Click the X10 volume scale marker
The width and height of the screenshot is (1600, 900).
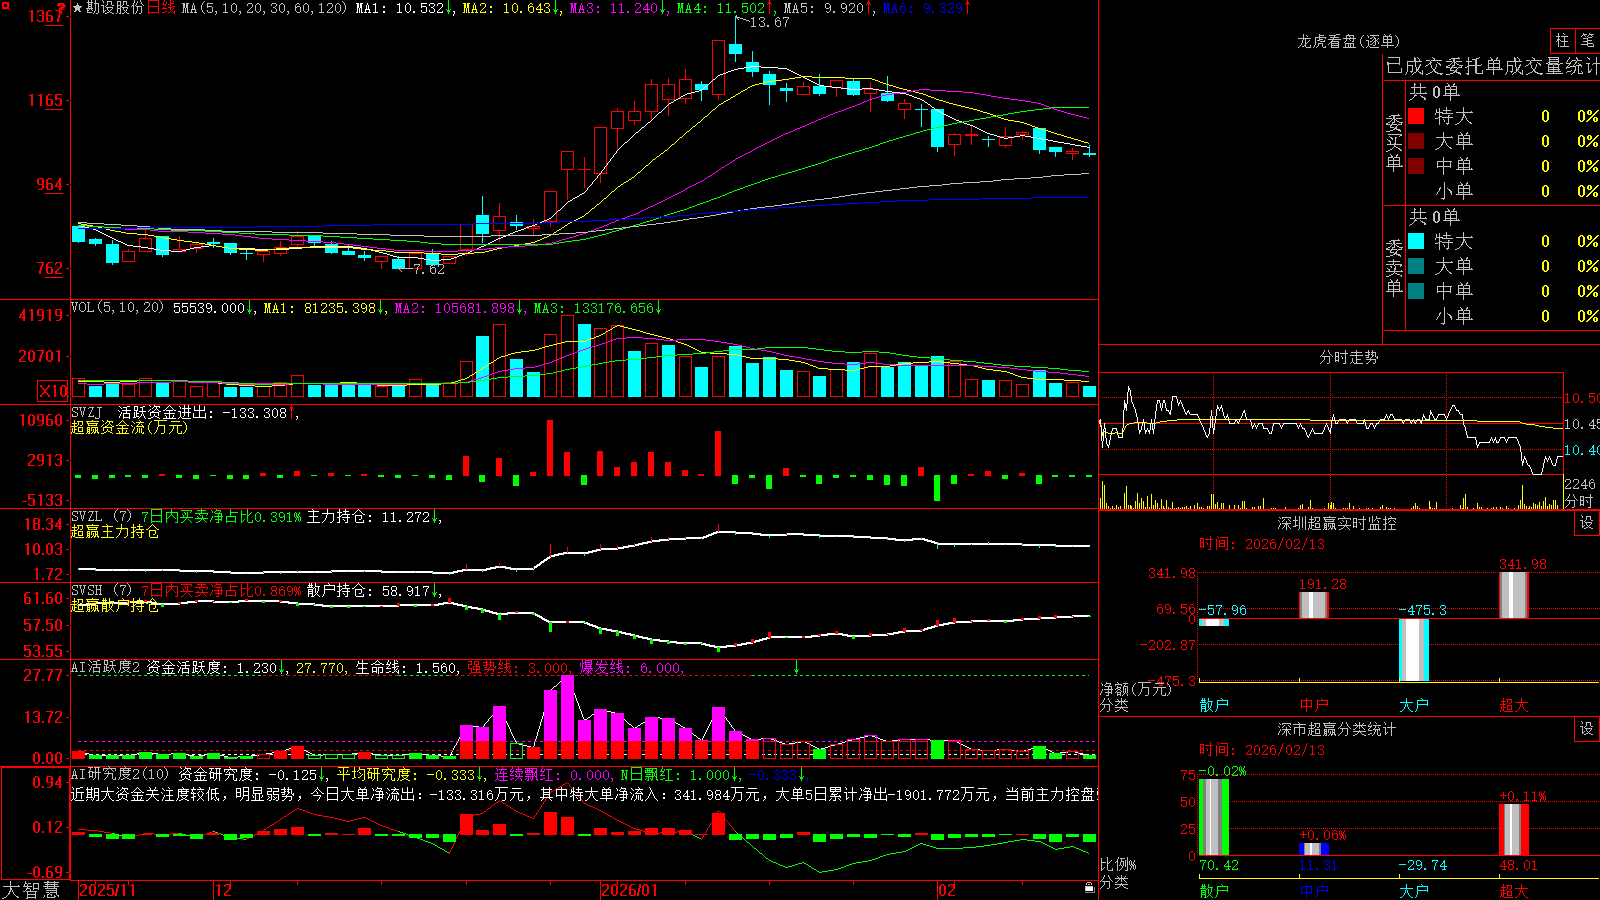click(x=53, y=391)
